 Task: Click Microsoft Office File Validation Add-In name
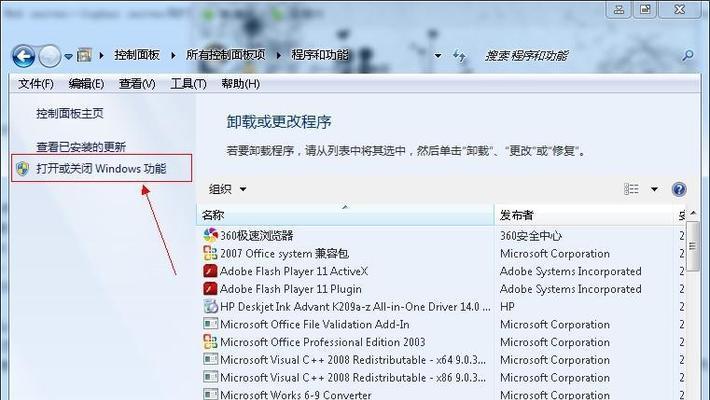coord(315,324)
